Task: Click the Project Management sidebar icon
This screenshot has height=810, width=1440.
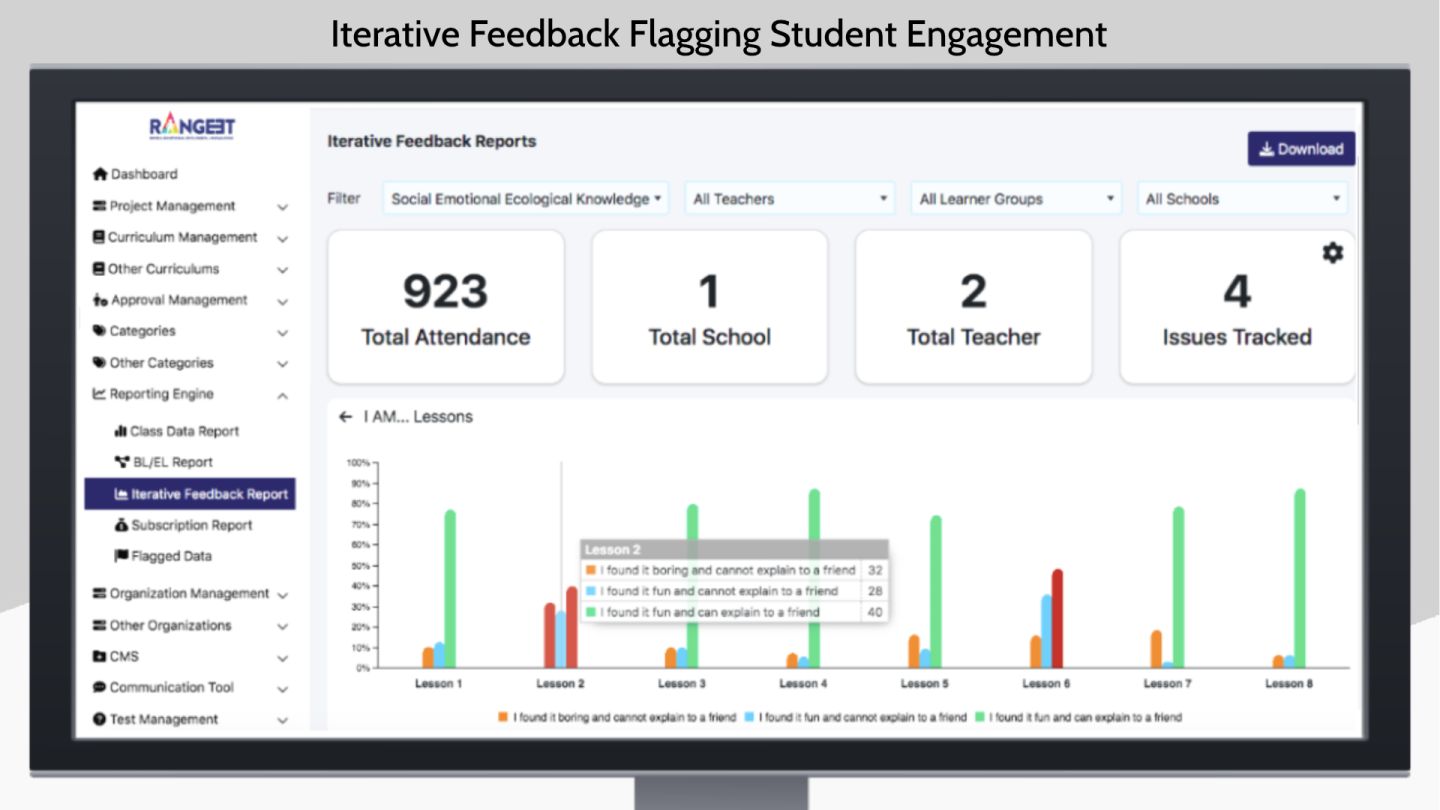Action: click(x=99, y=206)
